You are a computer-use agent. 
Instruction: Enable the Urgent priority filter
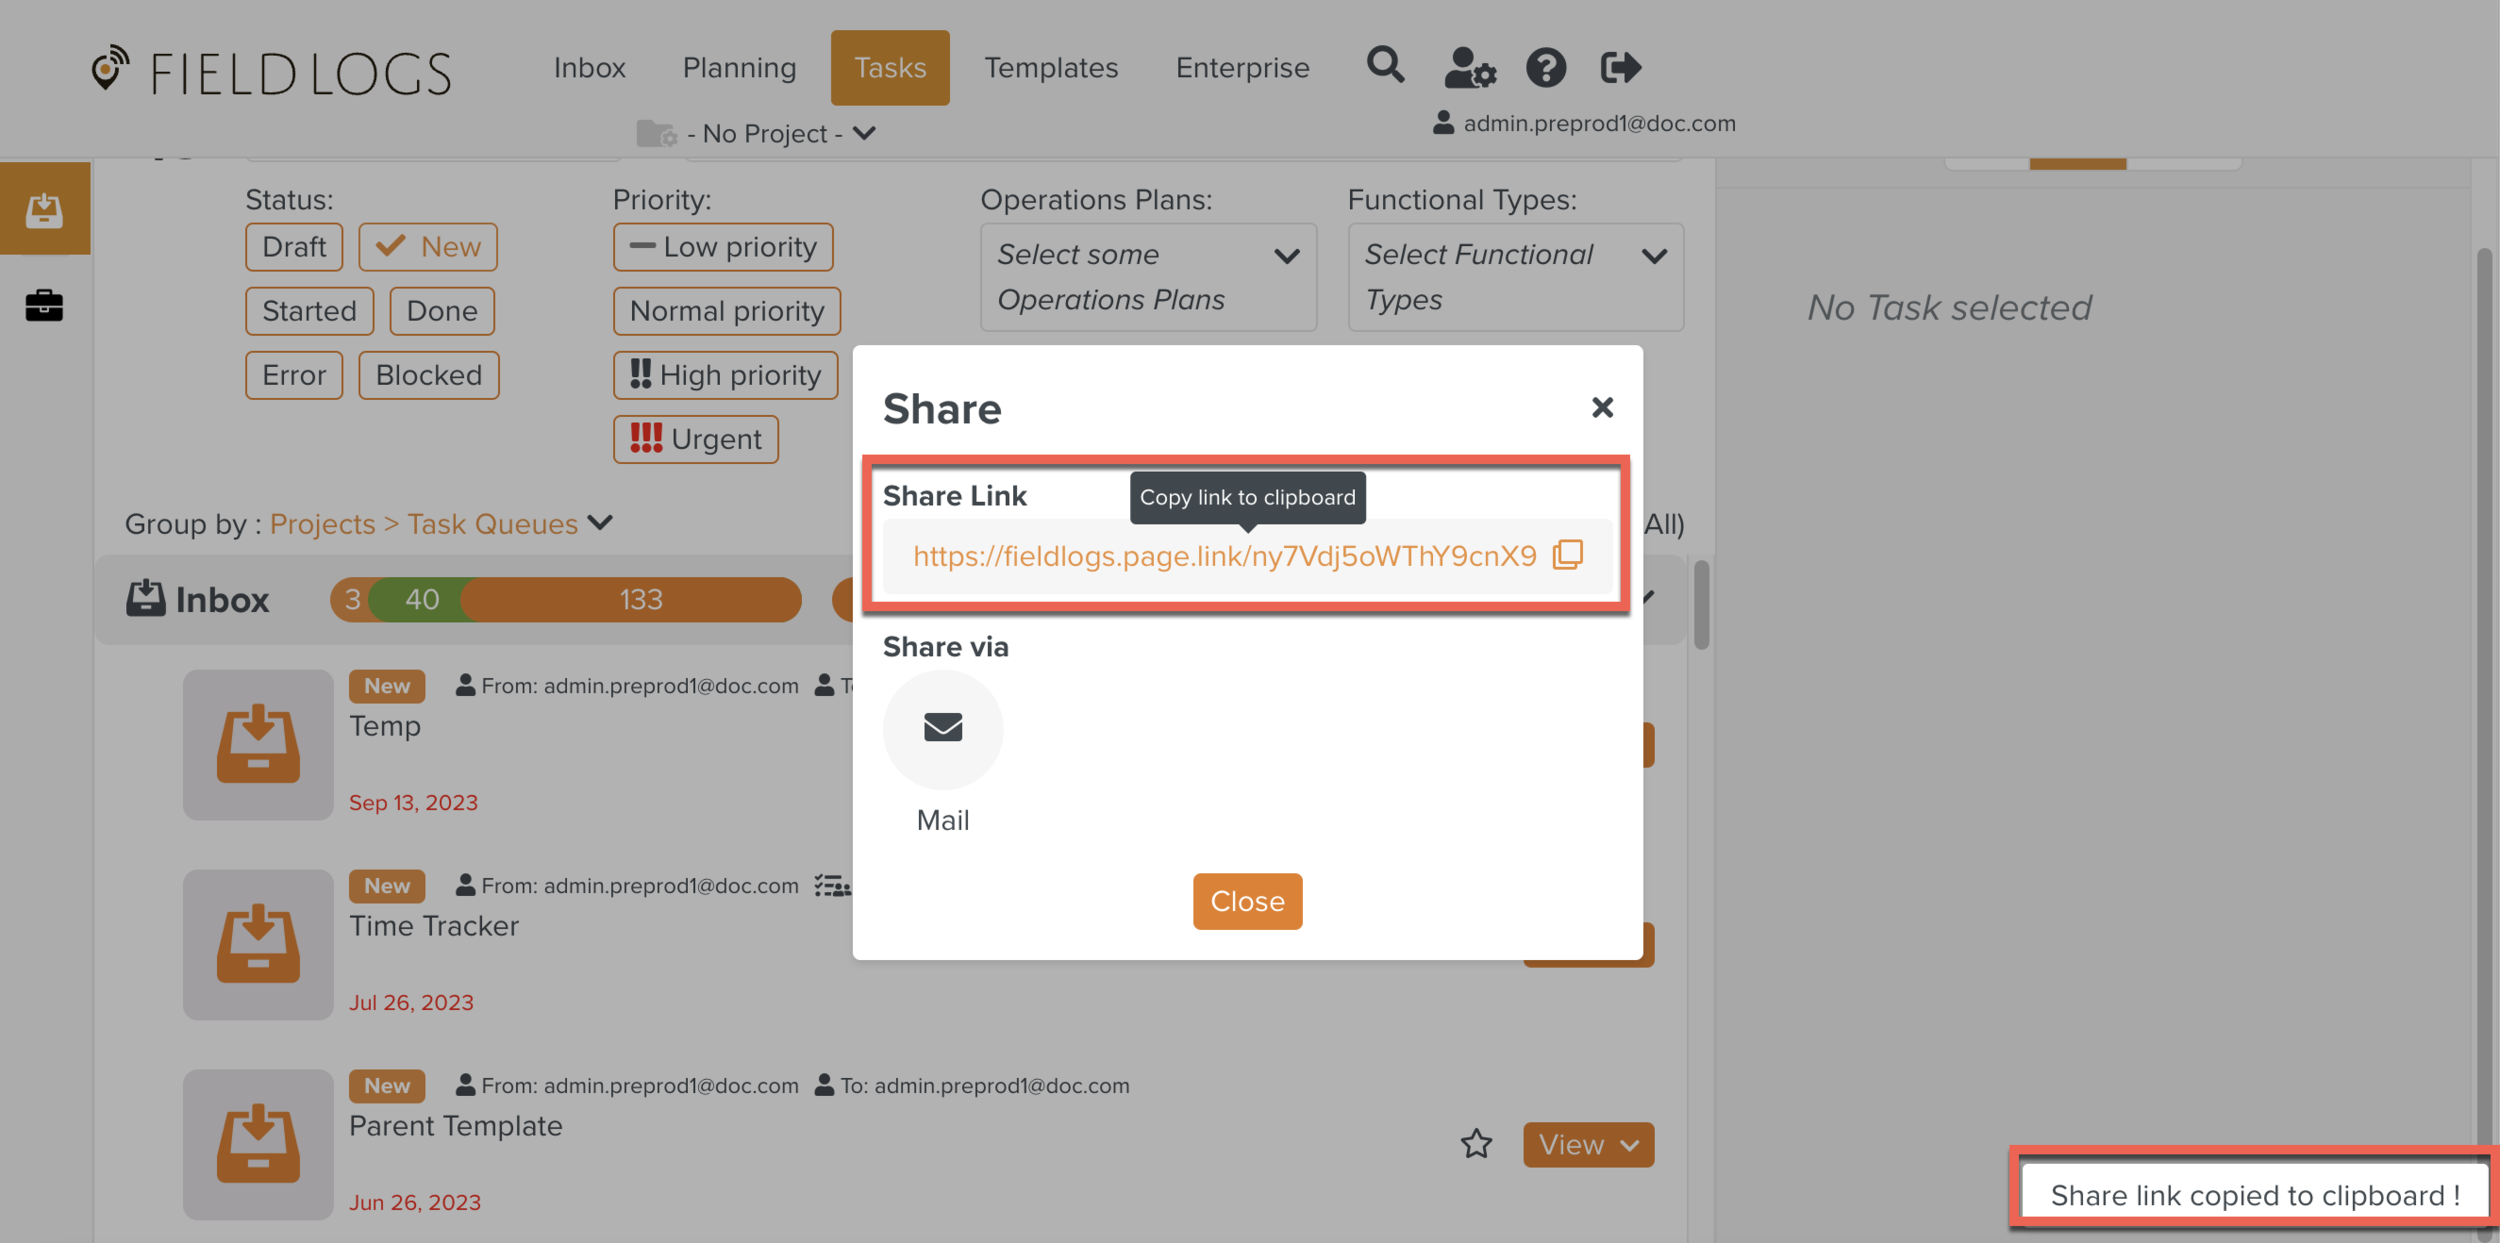[x=696, y=439]
